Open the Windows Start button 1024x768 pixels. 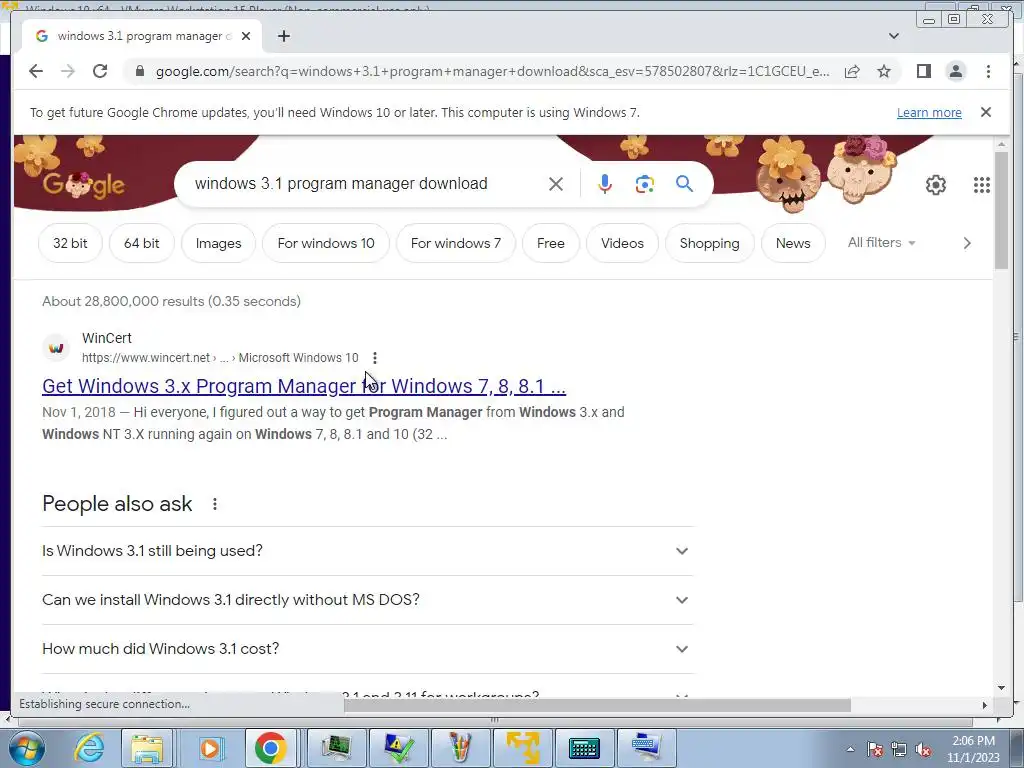[x=26, y=748]
